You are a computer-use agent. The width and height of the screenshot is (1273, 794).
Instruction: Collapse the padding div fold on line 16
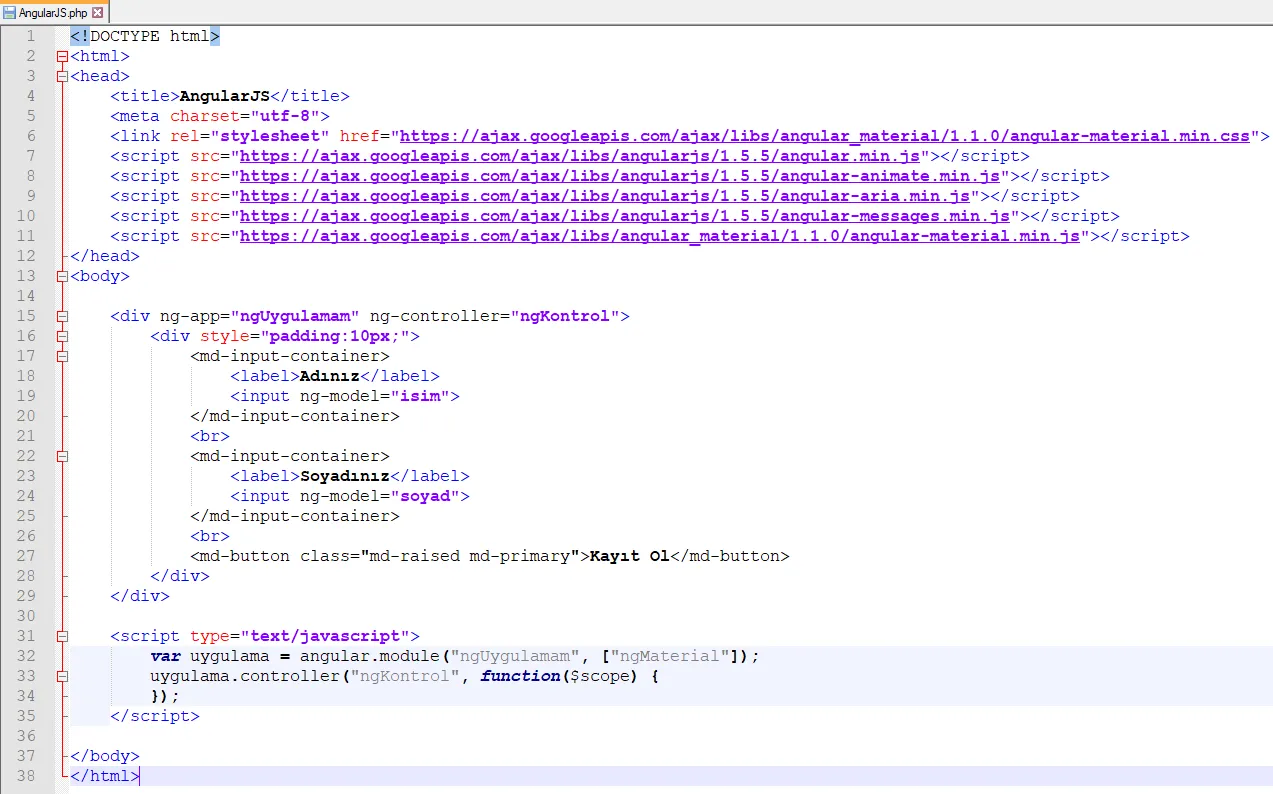tap(62, 336)
